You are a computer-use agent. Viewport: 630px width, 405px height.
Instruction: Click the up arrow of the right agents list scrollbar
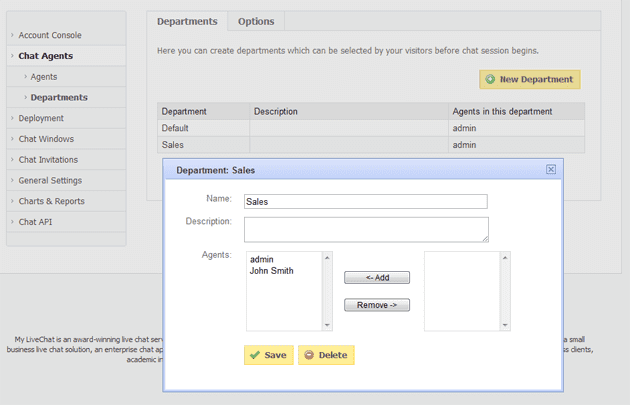[x=505, y=258]
